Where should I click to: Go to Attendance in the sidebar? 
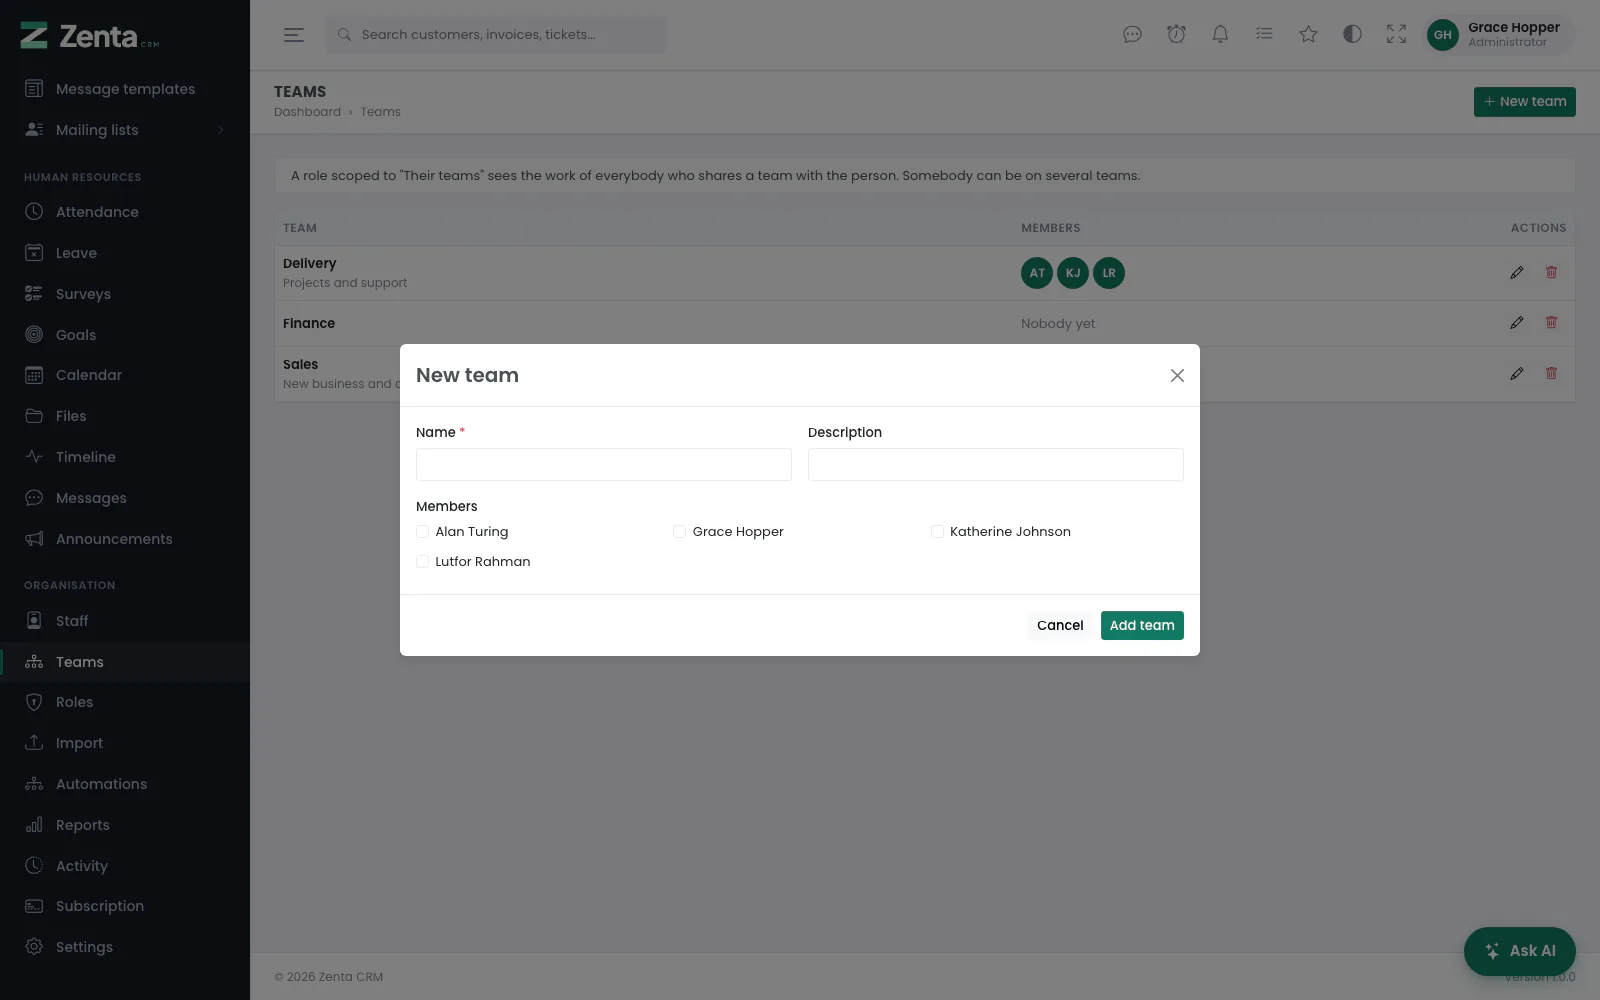pyautogui.click(x=125, y=212)
